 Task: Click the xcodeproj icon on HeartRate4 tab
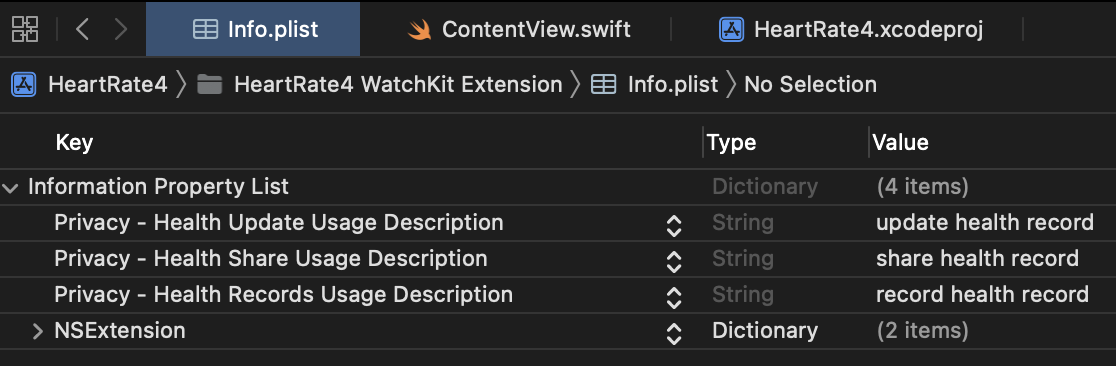pos(731,29)
